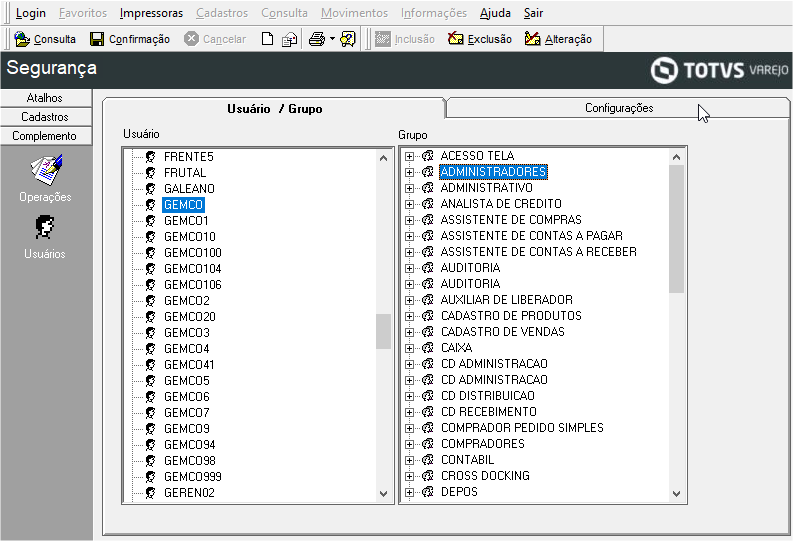Select group ASSISTENTE DE CONTAS A RECEBER
Image resolution: width=793 pixels, height=541 pixels.
coord(539,252)
